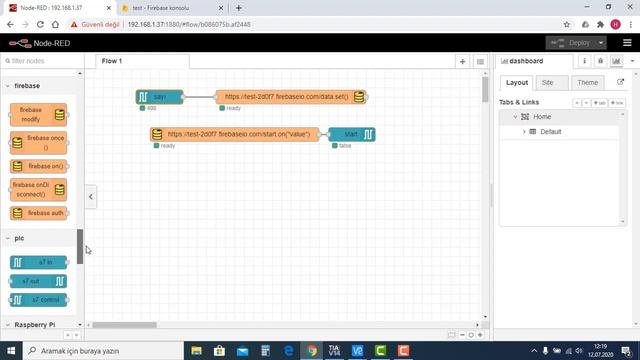
Task: Click the filter nodes search field
Action: (42, 61)
